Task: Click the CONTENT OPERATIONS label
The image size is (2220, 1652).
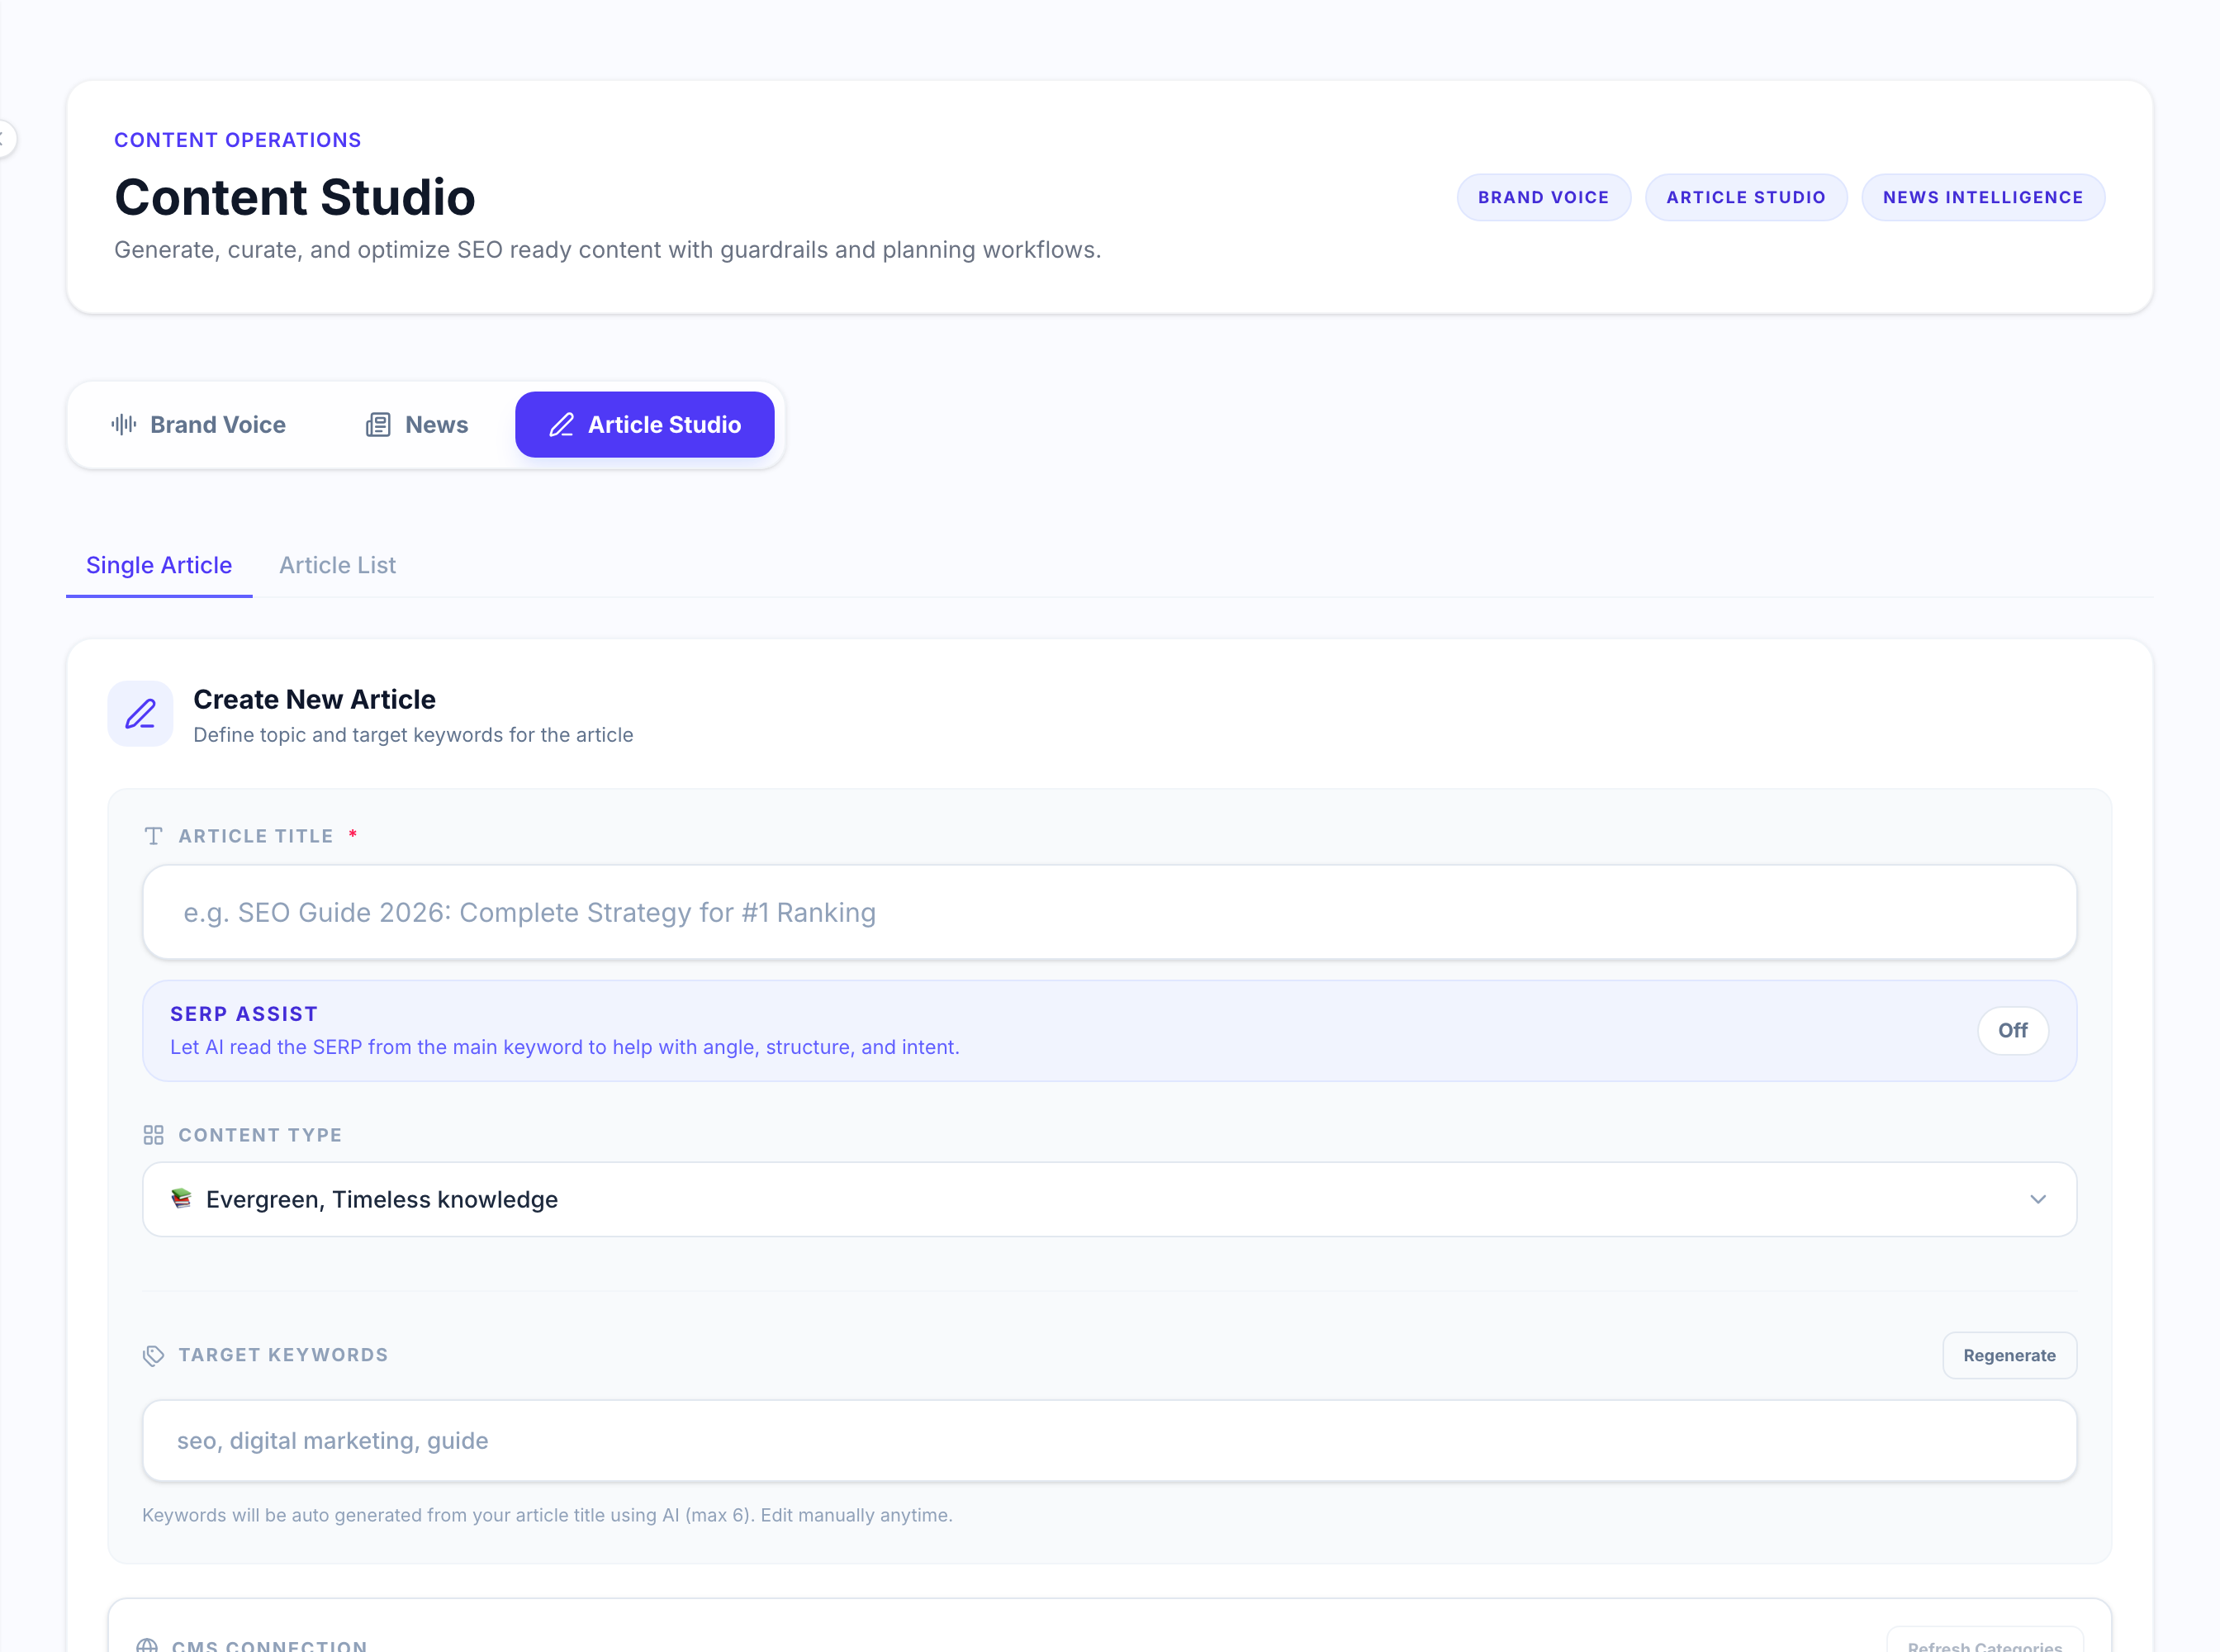Action: pyautogui.click(x=238, y=140)
